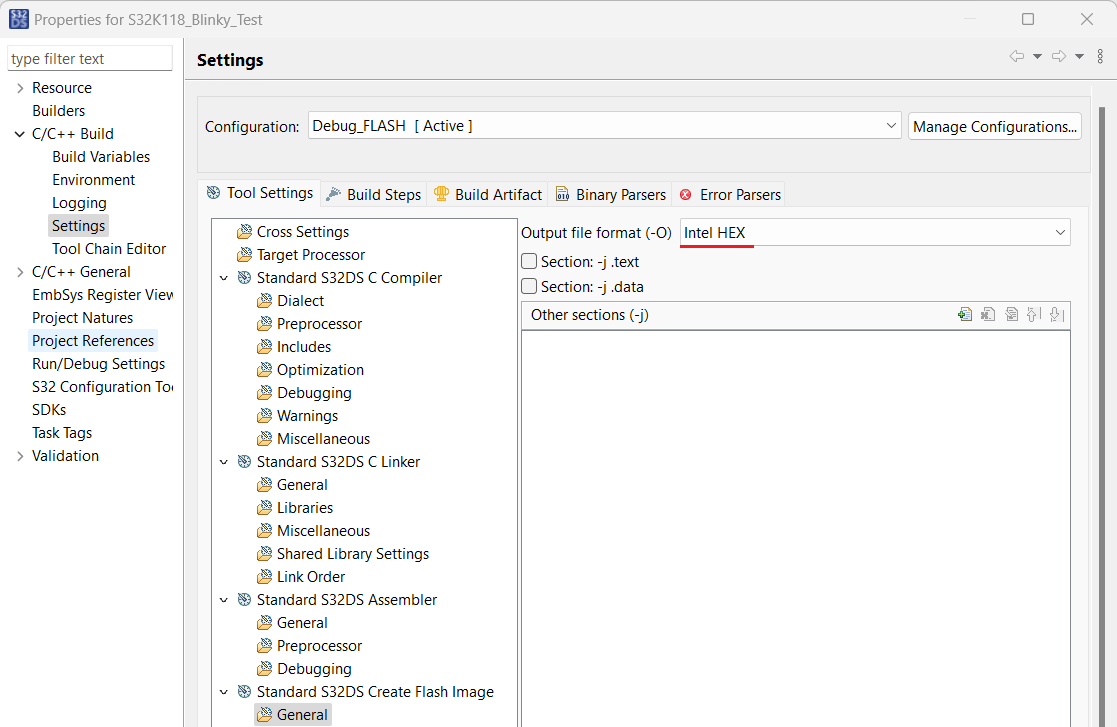Collapse Standard S32DS Assembler node

pos(224,600)
